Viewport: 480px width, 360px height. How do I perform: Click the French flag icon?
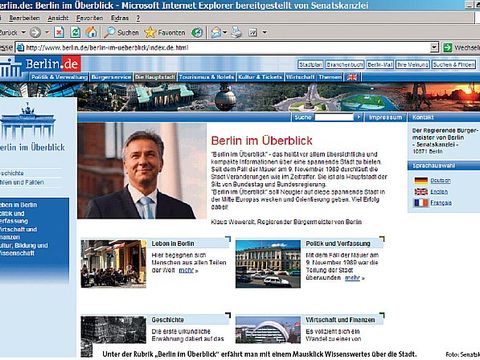click(x=421, y=203)
